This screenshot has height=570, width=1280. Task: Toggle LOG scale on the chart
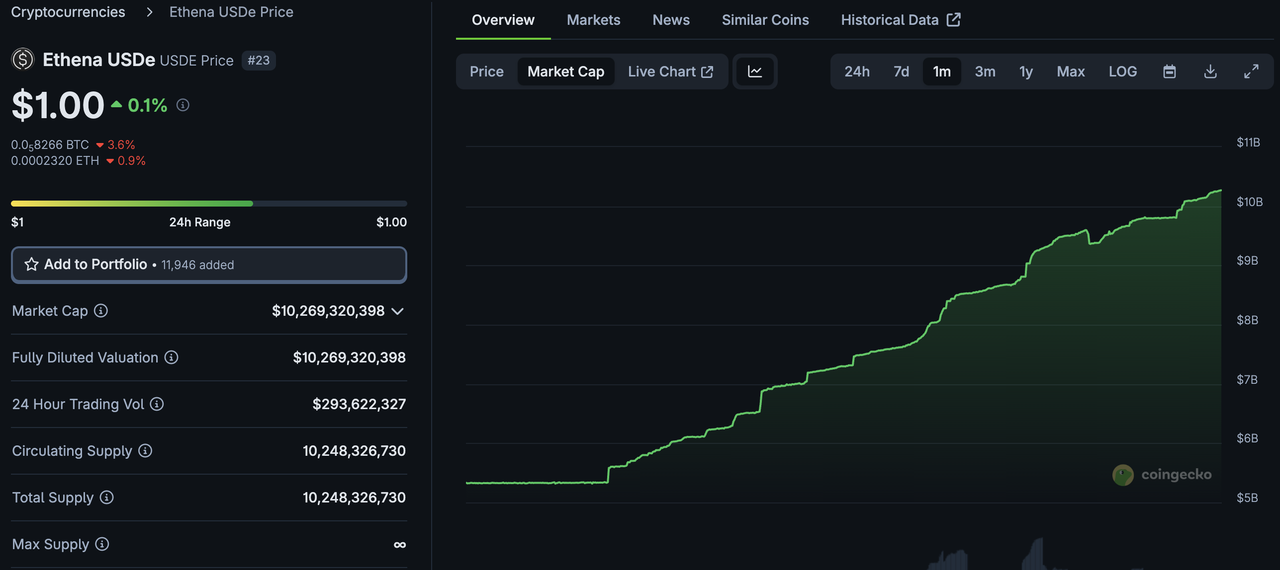1122,72
